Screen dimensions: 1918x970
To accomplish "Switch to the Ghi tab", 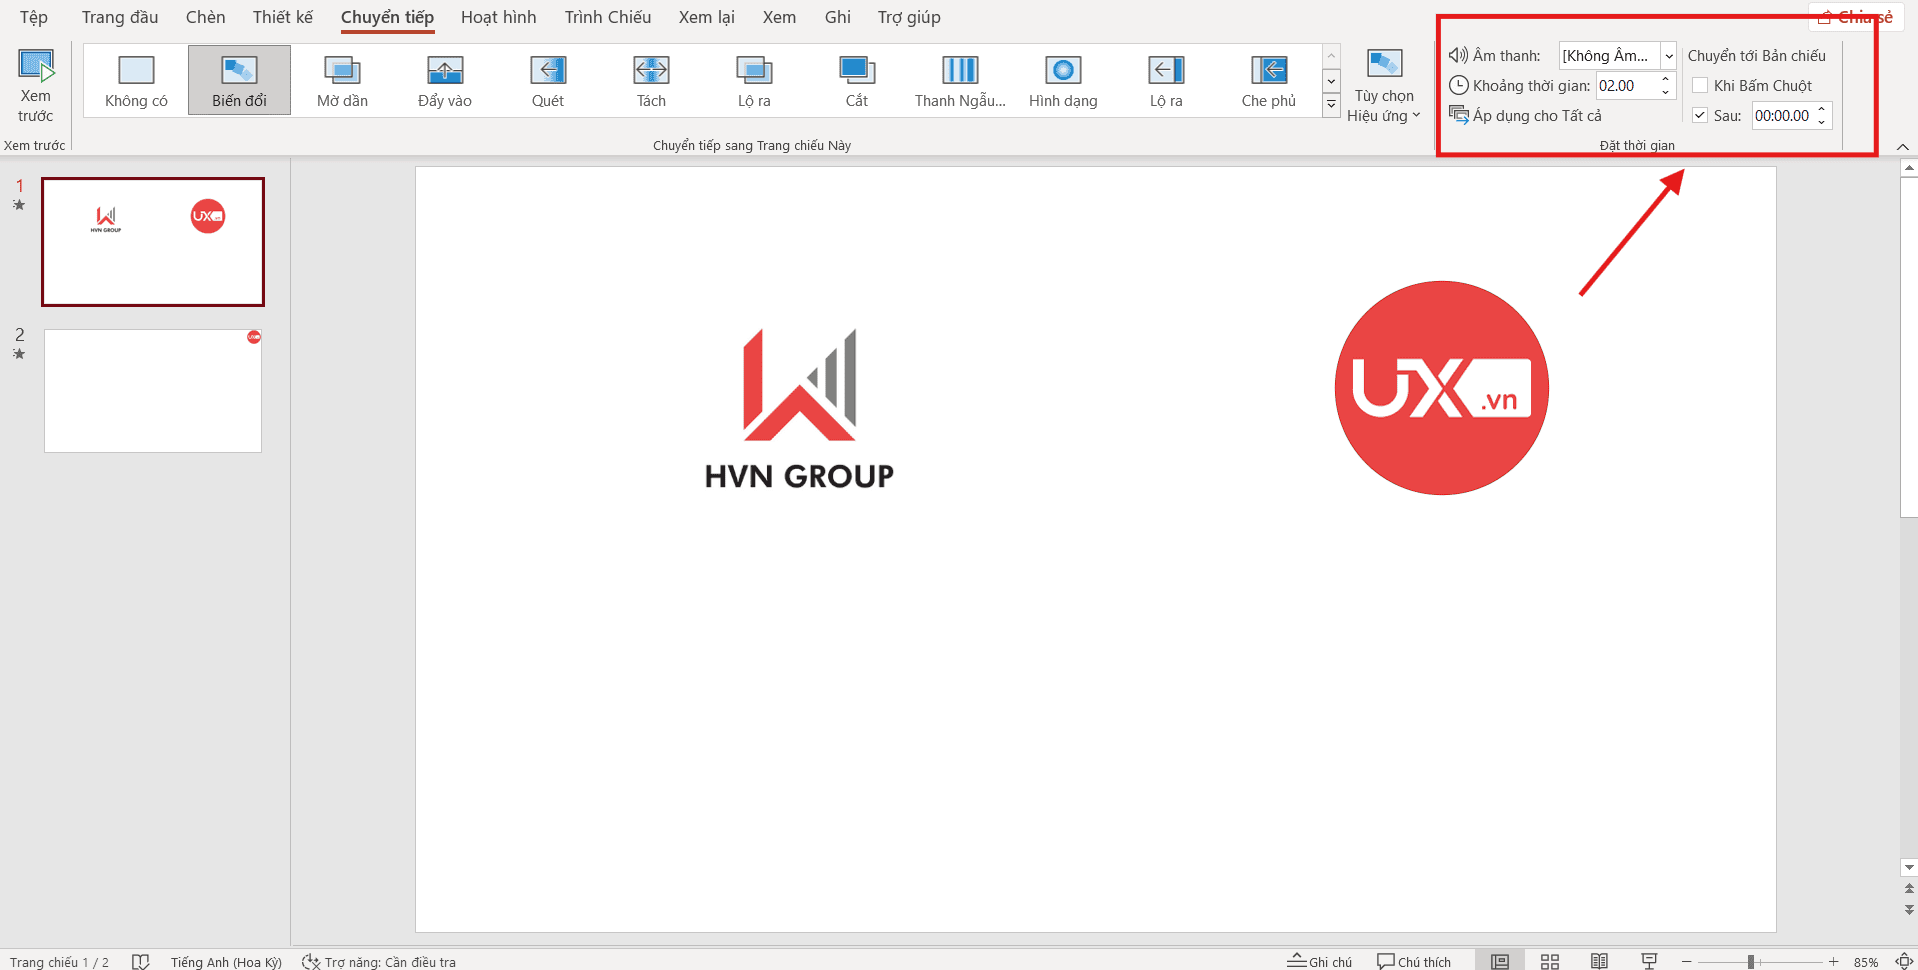I will tap(838, 17).
